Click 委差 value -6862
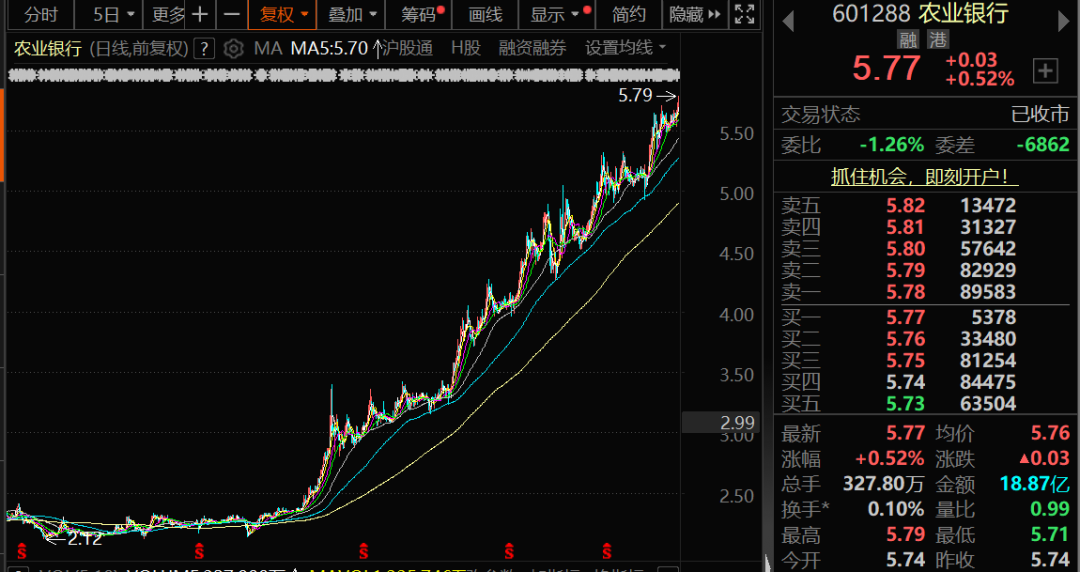 pos(1043,144)
